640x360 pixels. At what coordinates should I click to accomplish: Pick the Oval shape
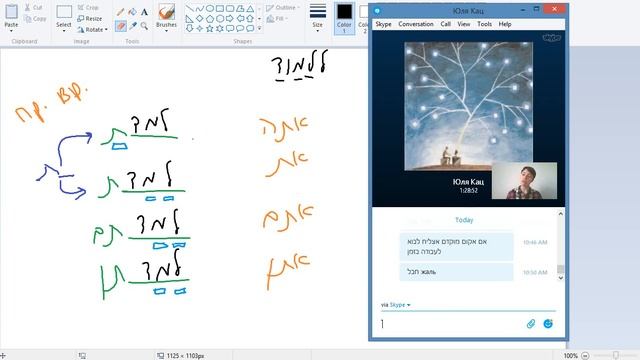(210, 8)
